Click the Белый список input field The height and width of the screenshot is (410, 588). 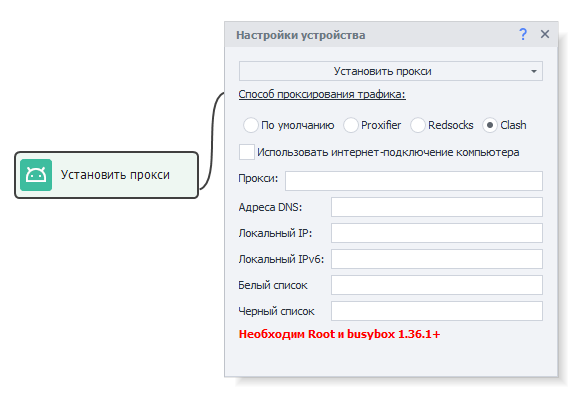pyautogui.click(x=436, y=285)
